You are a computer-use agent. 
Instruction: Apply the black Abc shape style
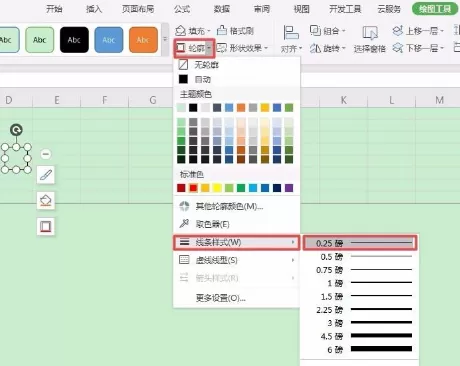point(74,40)
